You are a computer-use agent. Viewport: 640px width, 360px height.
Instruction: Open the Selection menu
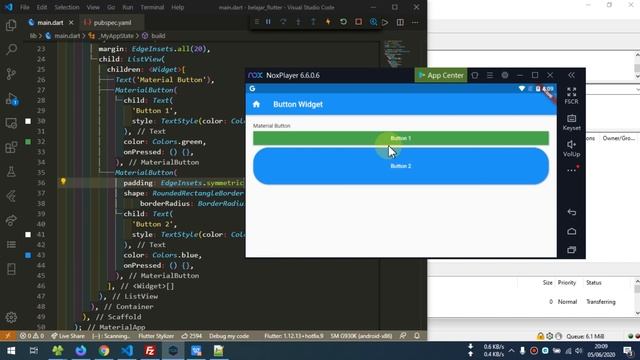[67, 7]
